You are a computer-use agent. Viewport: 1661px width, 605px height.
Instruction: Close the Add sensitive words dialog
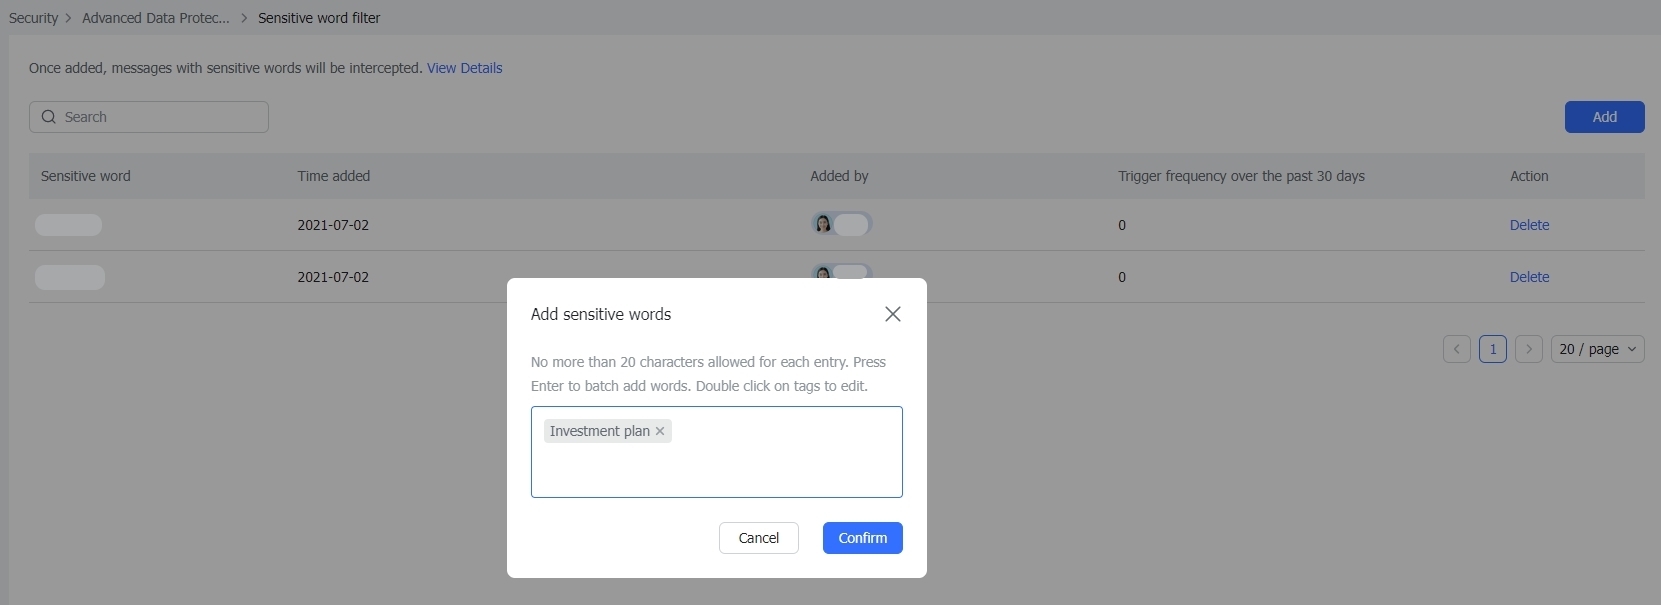[x=893, y=314]
